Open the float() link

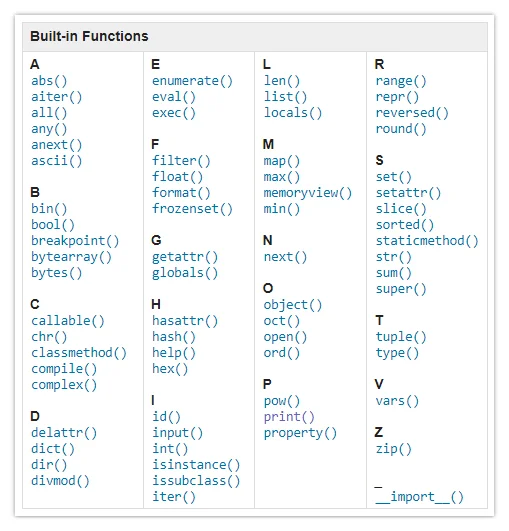(177, 177)
